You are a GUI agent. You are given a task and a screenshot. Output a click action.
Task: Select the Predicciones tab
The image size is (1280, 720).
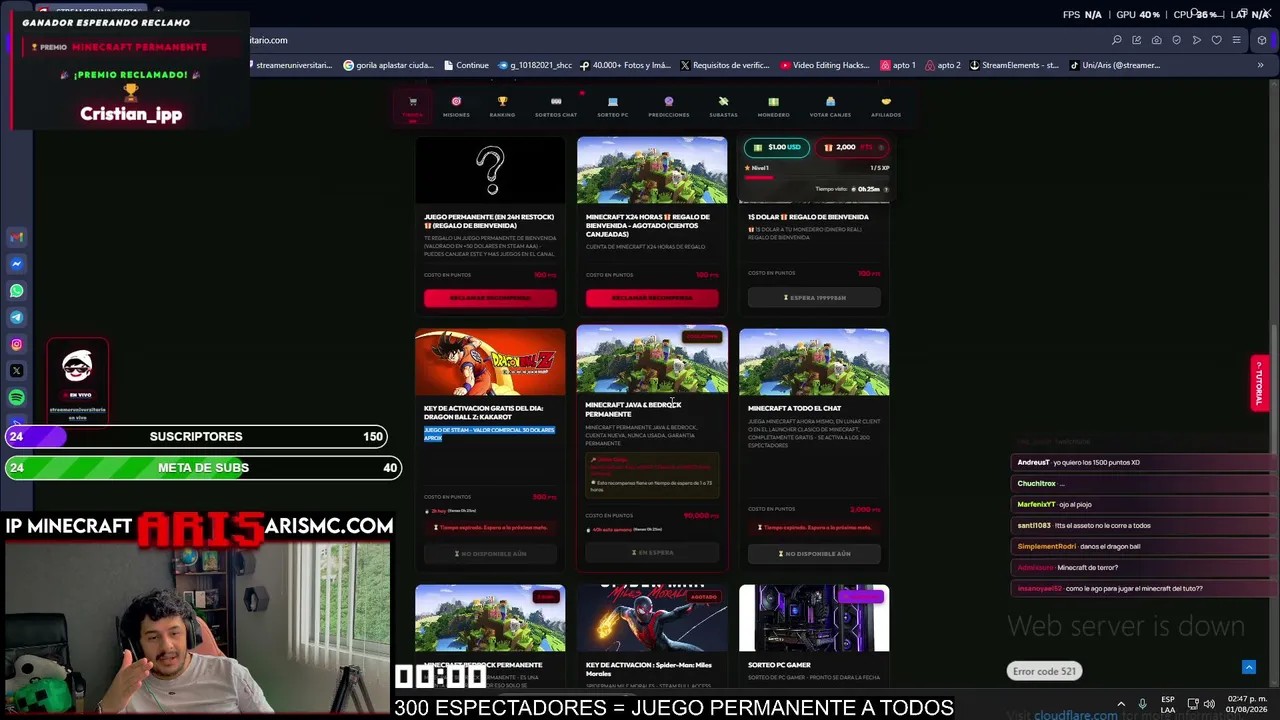pyautogui.click(x=669, y=106)
